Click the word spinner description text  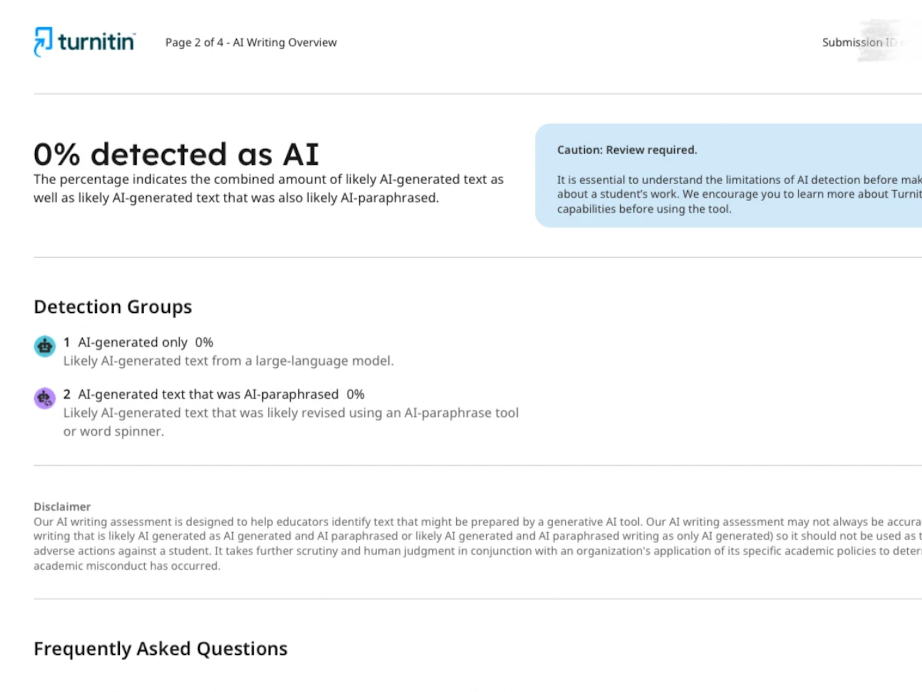coord(291,422)
